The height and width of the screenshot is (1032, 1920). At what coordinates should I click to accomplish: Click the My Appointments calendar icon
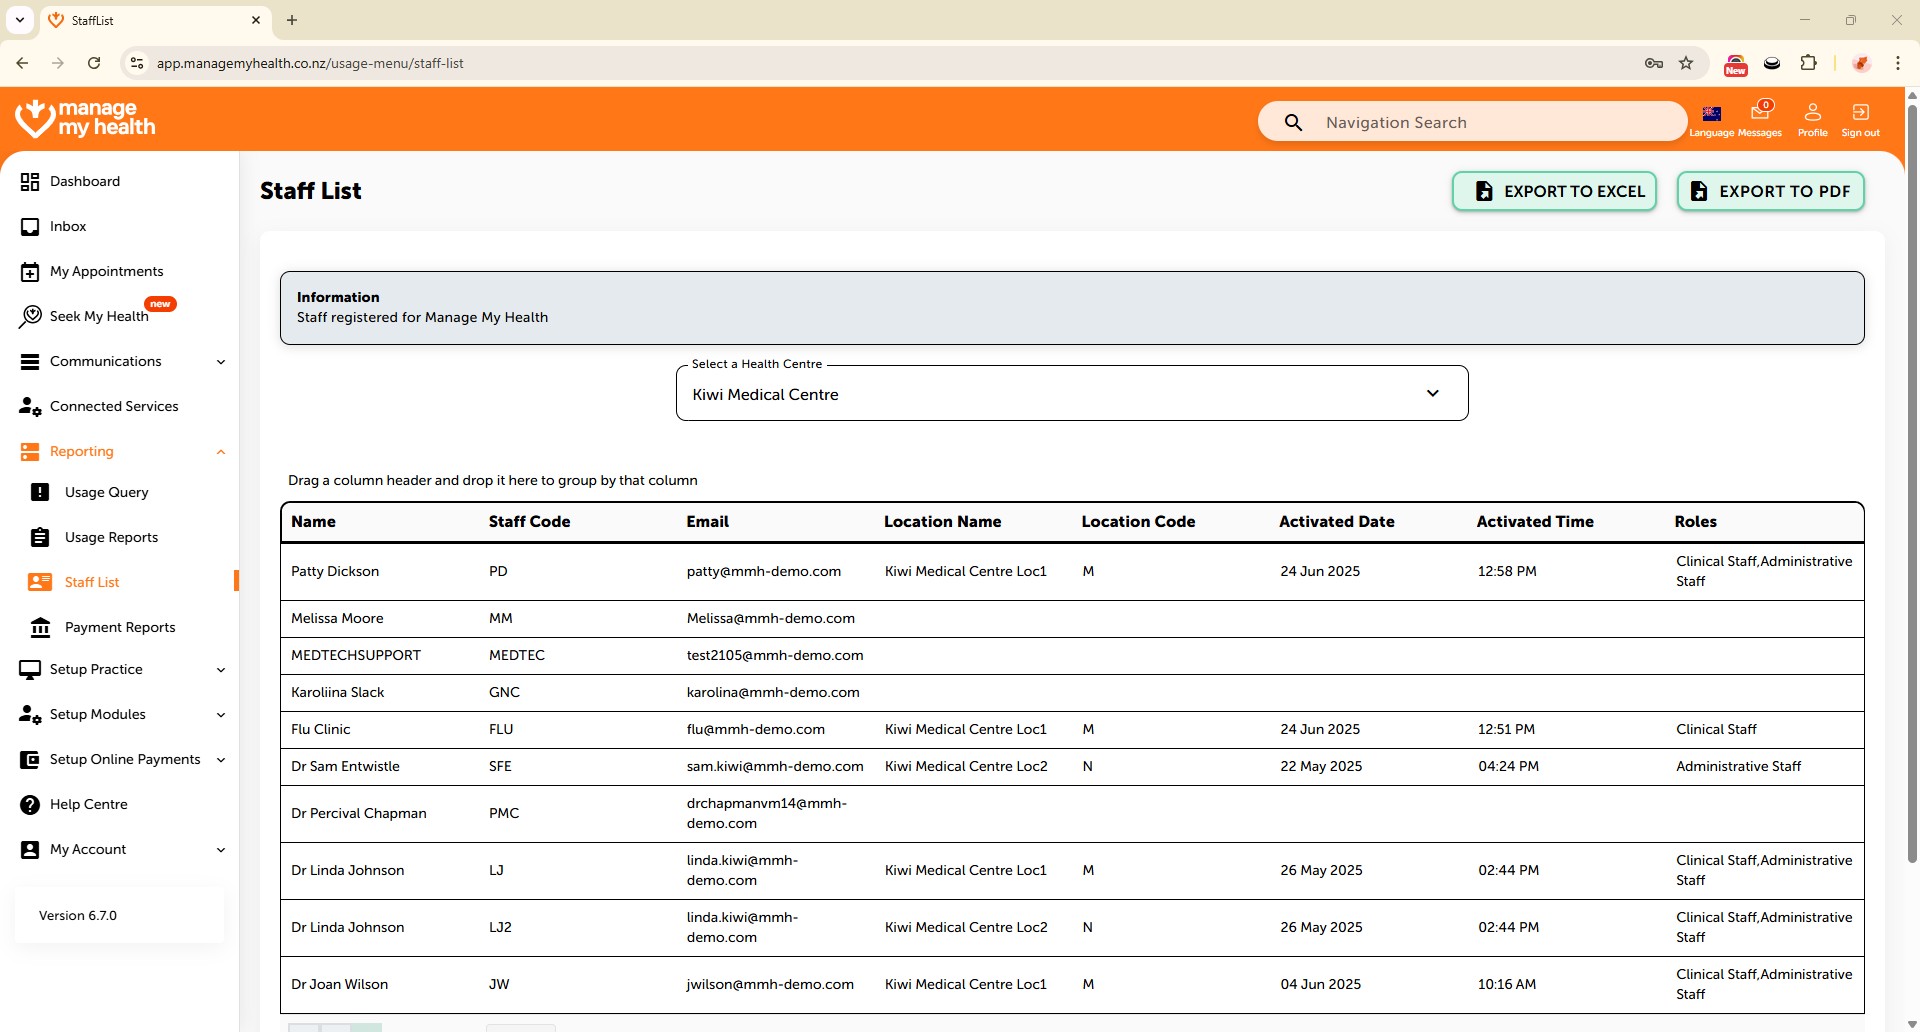click(x=30, y=272)
